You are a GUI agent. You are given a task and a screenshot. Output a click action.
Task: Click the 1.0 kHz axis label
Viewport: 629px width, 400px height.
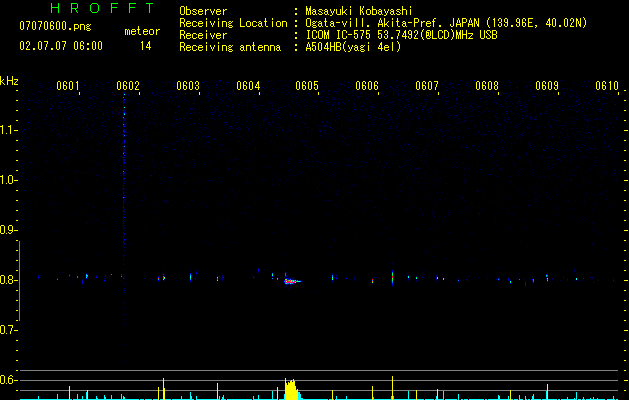[7, 180]
